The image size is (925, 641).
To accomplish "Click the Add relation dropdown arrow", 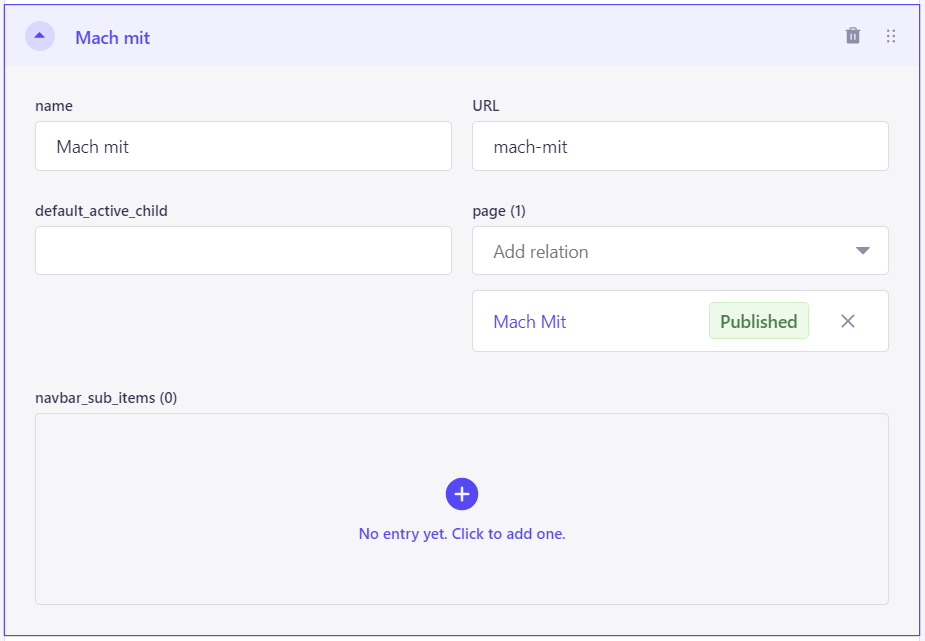I will tap(862, 251).
